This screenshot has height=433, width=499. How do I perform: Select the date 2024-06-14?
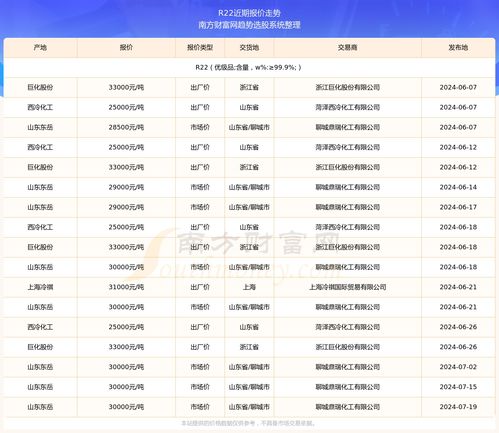(458, 187)
